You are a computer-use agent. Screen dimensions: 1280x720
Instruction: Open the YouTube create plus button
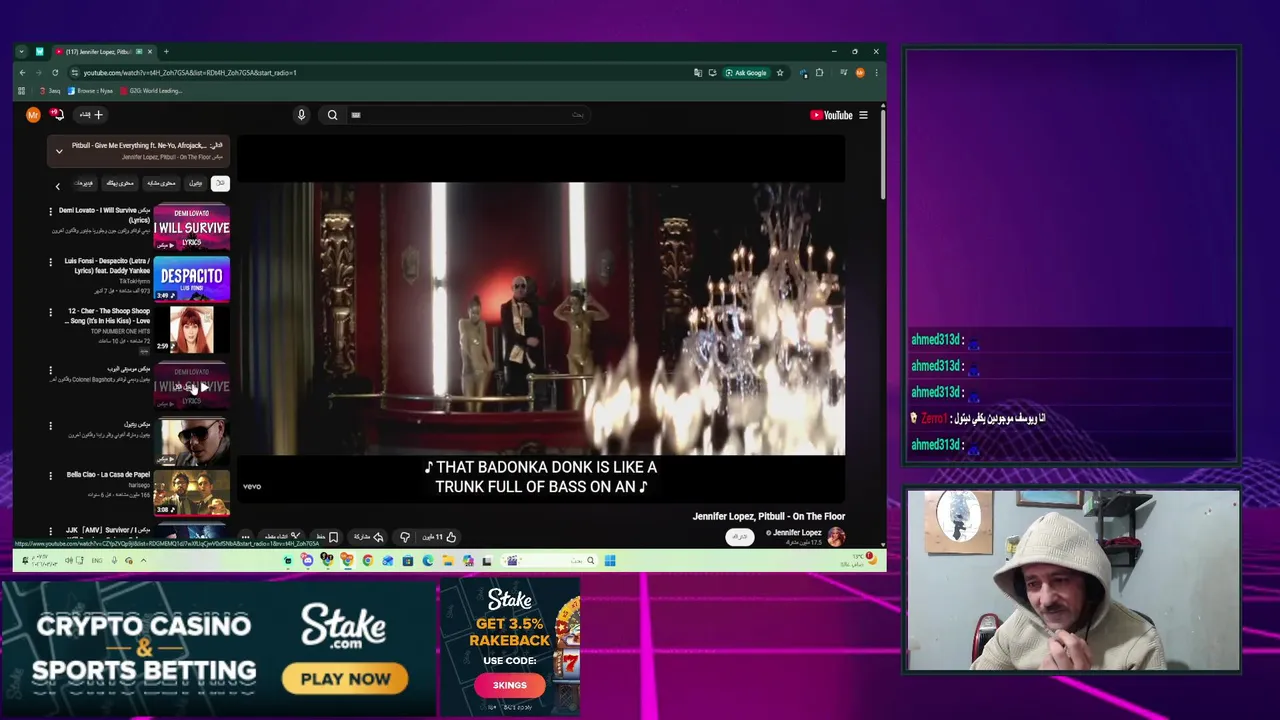92,115
